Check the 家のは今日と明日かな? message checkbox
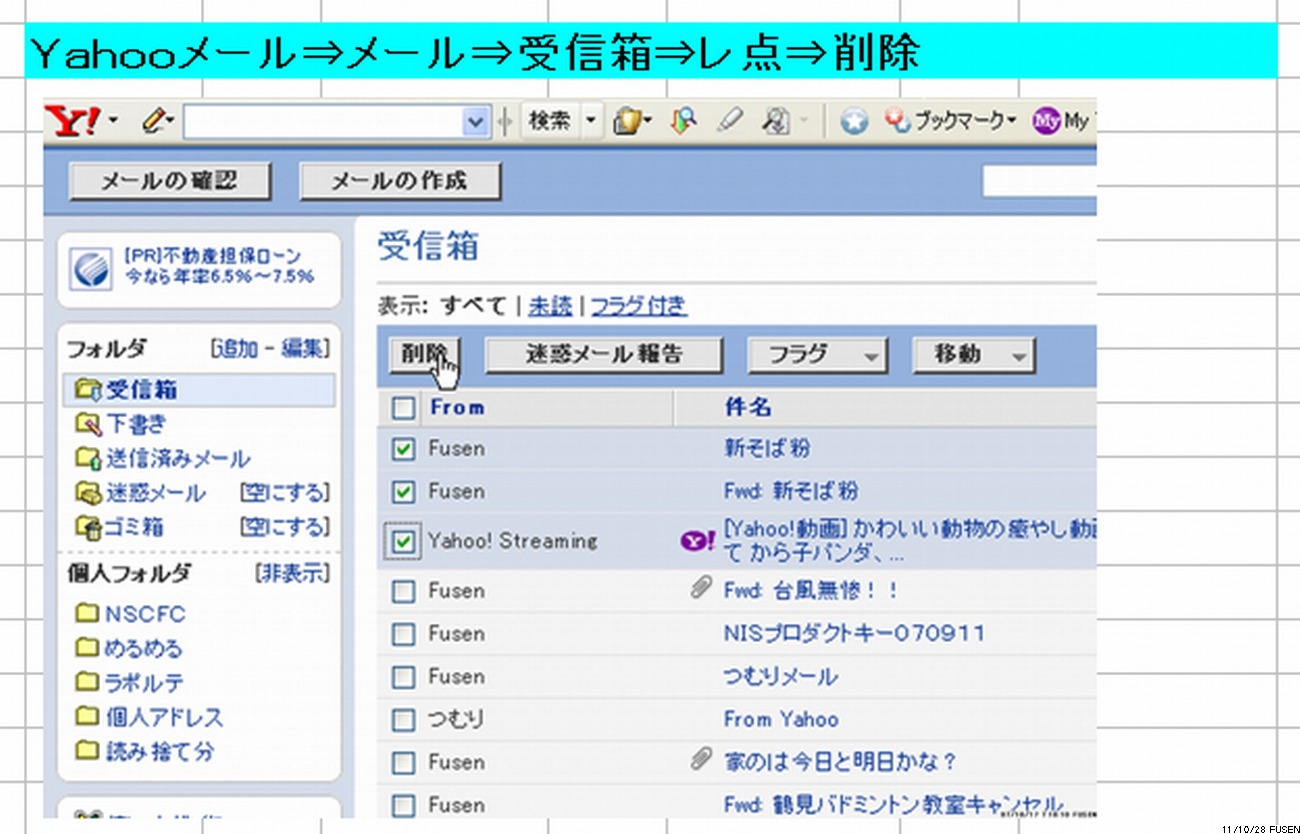The height and width of the screenshot is (834, 1300). [403, 763]
